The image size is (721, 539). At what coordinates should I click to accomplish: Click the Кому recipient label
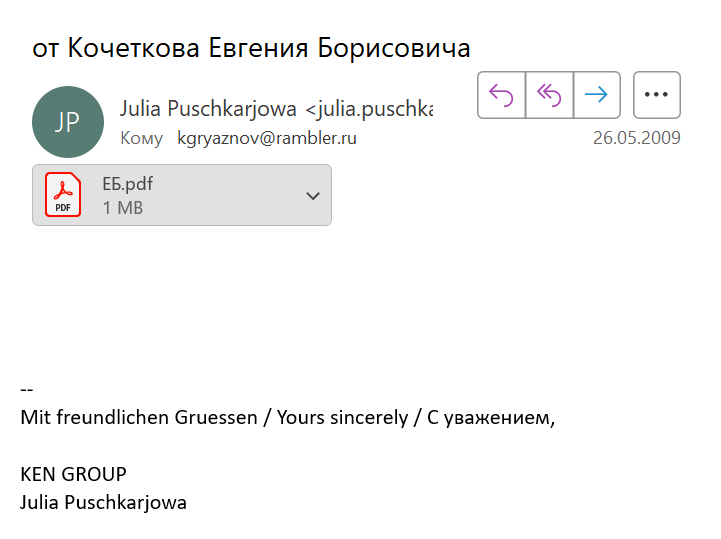(x=141, y=138)
